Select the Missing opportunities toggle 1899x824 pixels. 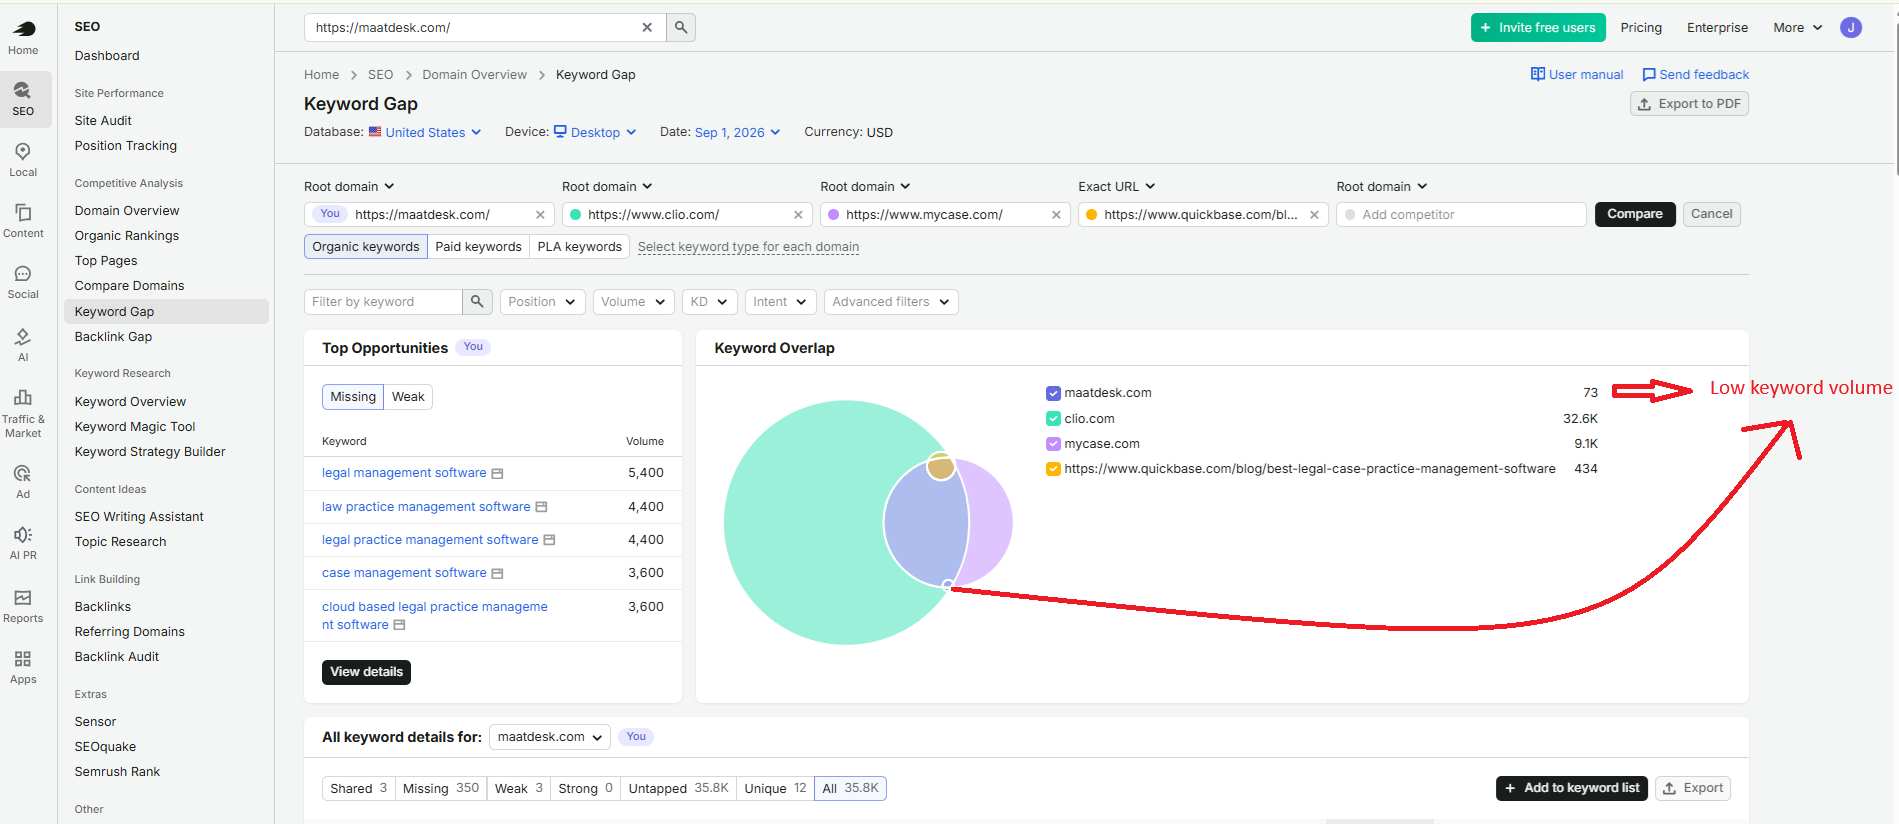pos(353,397)
